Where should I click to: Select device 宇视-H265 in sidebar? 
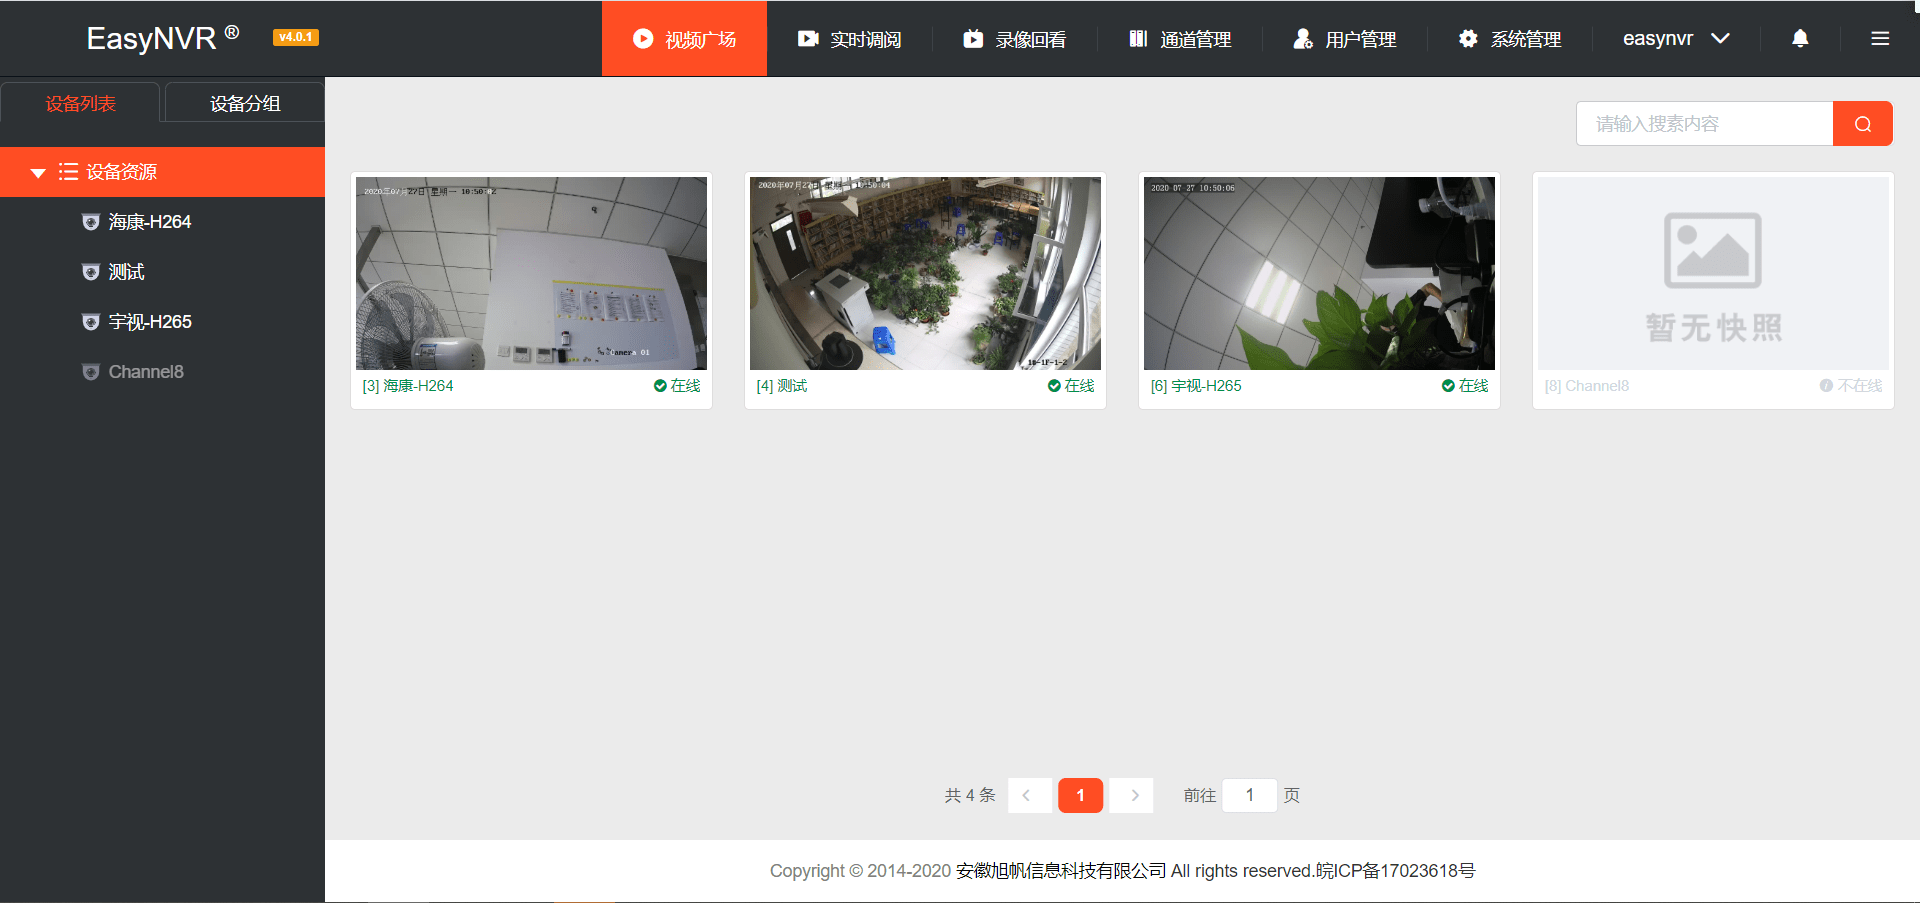151,321
